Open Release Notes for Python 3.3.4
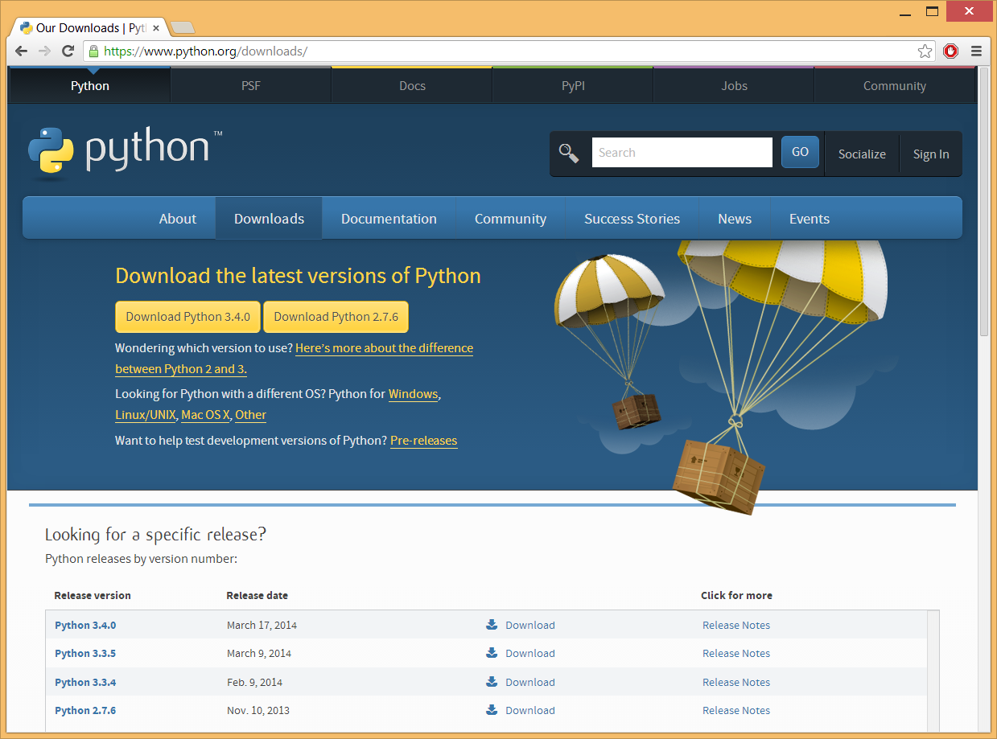 coord(736,682)
